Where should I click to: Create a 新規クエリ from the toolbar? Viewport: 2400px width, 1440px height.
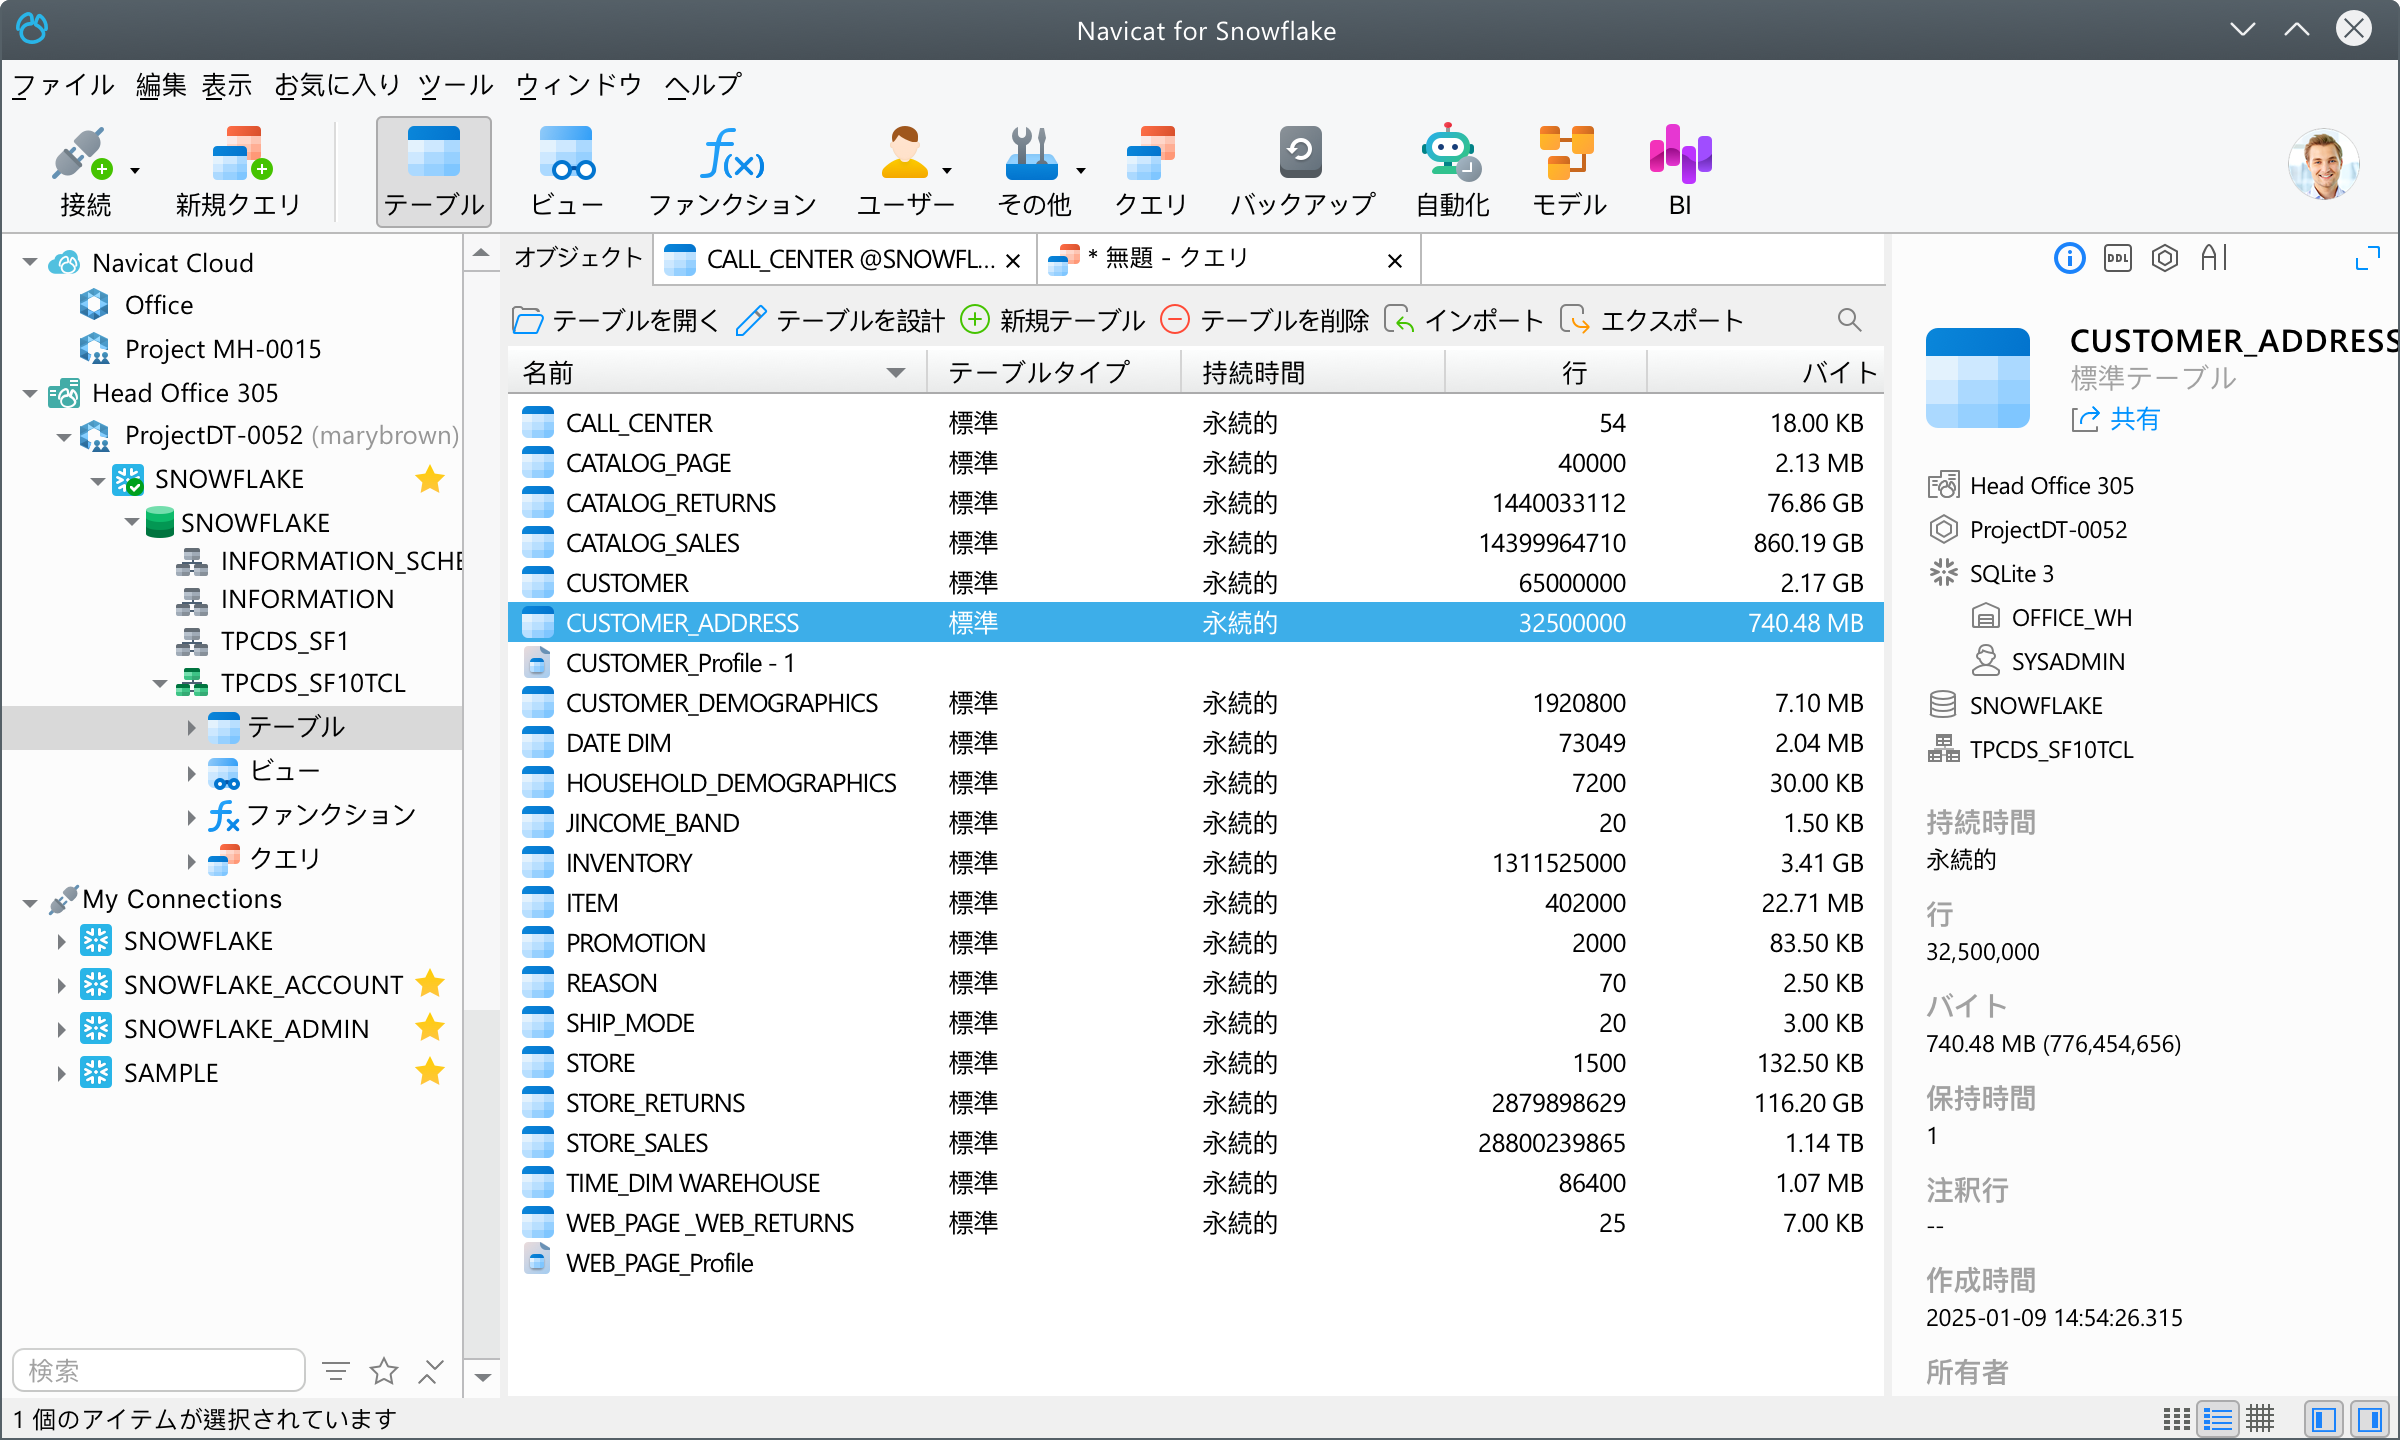coord(238,172)
